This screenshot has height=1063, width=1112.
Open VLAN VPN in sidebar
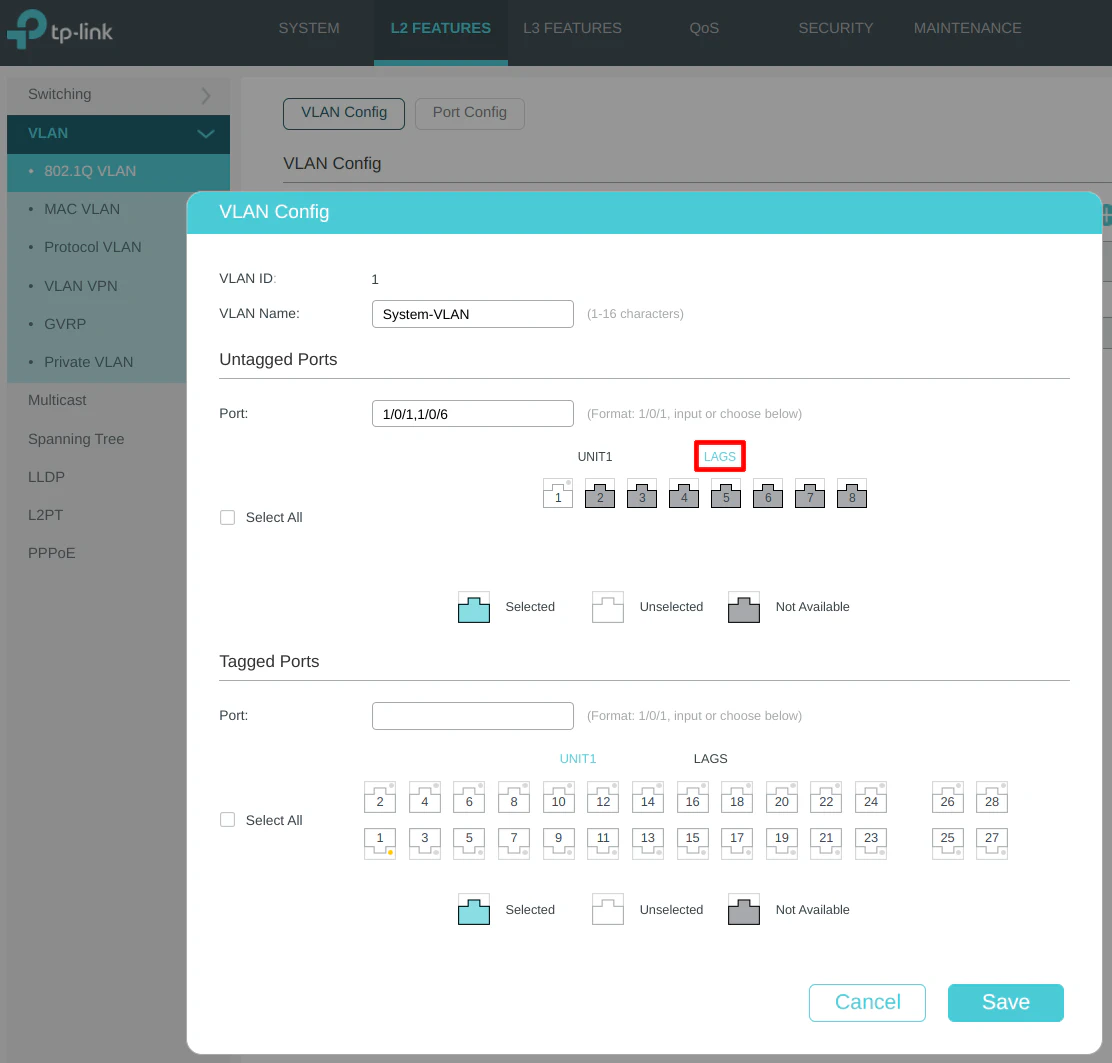(x=80, y=286)
